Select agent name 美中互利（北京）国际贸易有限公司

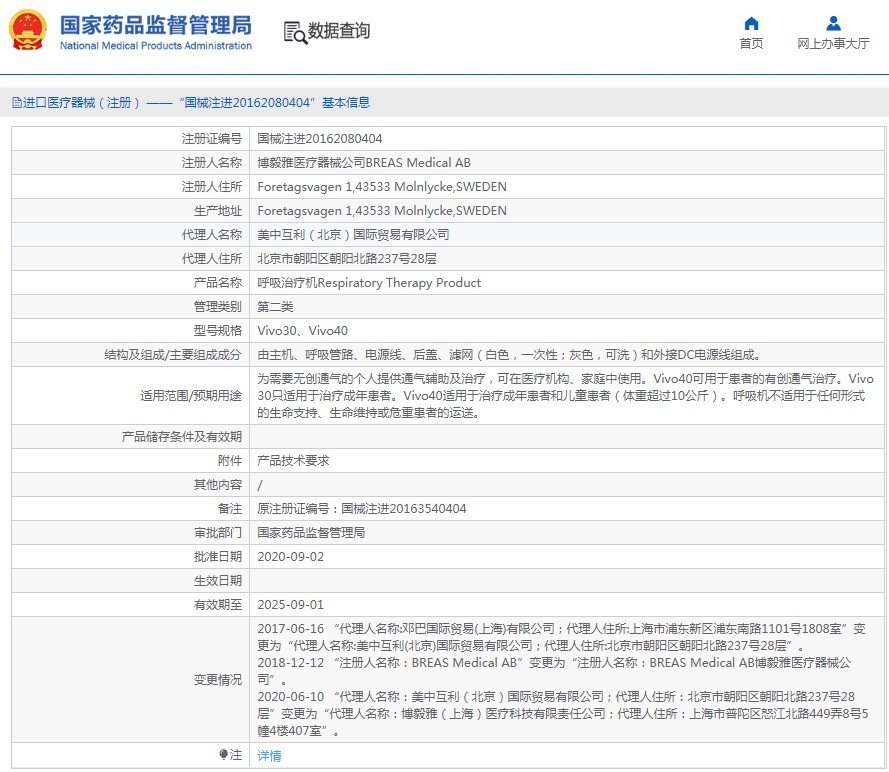[x=353, y=235]
